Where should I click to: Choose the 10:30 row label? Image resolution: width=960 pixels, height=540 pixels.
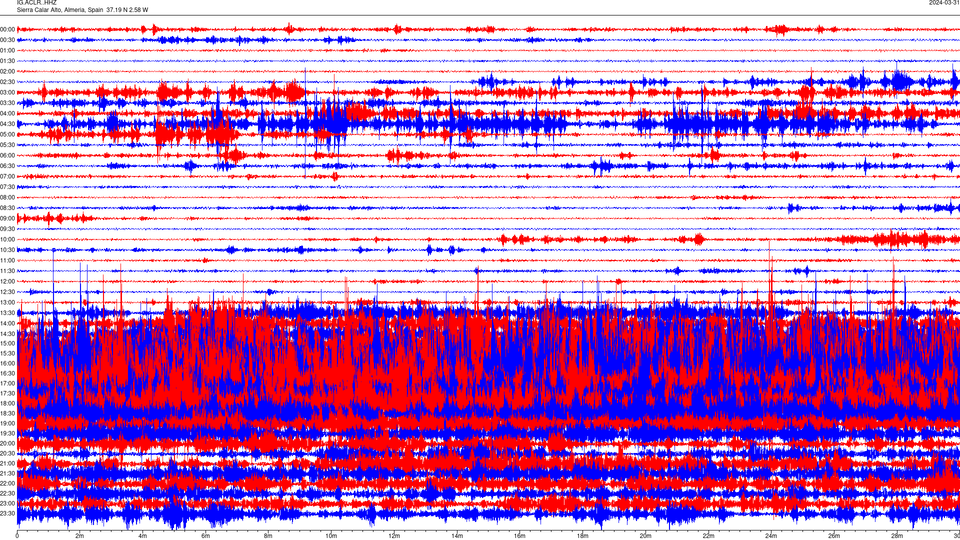point(8,250)
